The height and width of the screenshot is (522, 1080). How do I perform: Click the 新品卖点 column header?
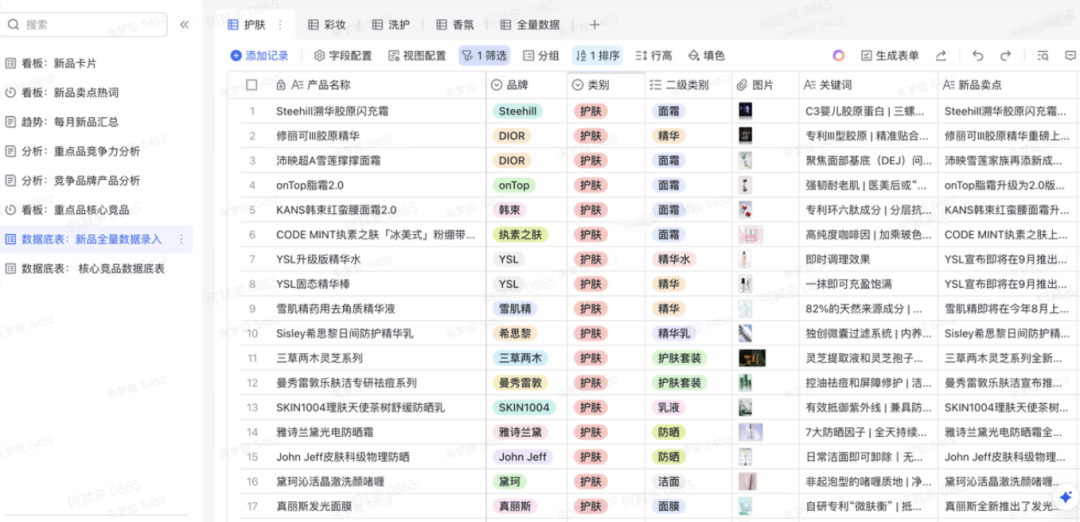pos(1009,85)
